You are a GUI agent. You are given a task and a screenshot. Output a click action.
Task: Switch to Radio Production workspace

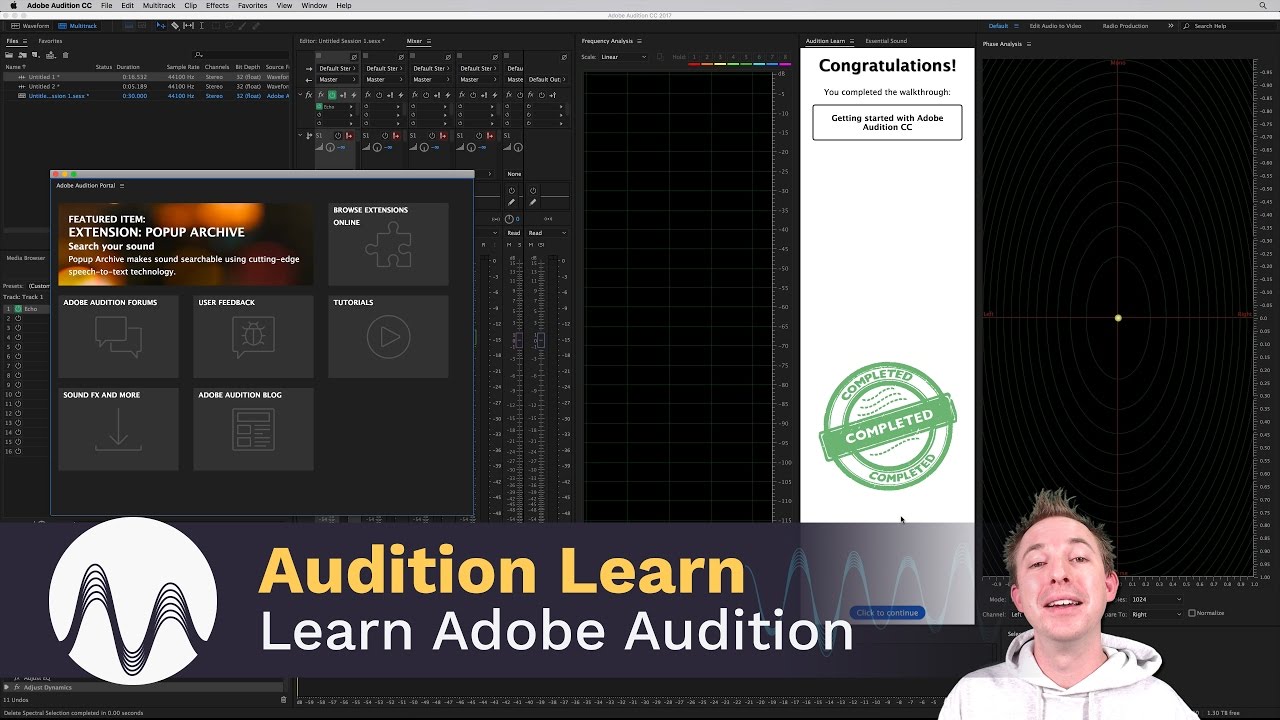1125,26
